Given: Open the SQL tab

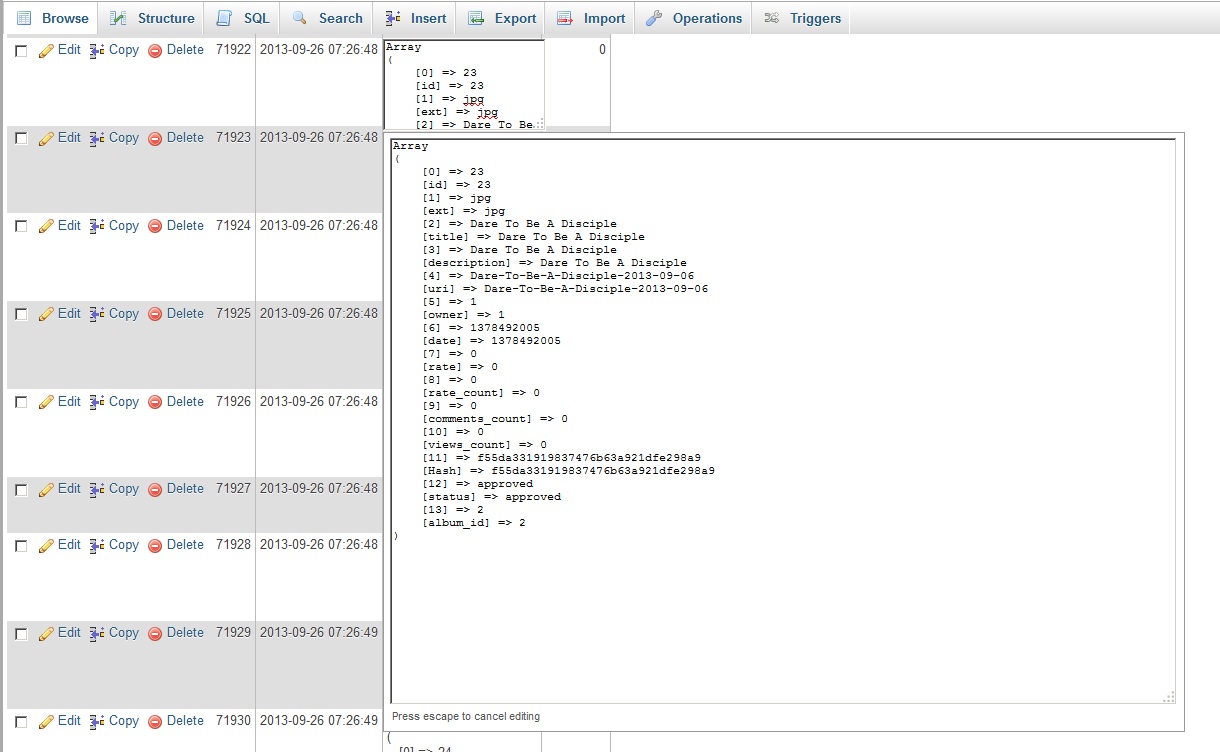Looking at the screenshot, I should click(244, 18).
